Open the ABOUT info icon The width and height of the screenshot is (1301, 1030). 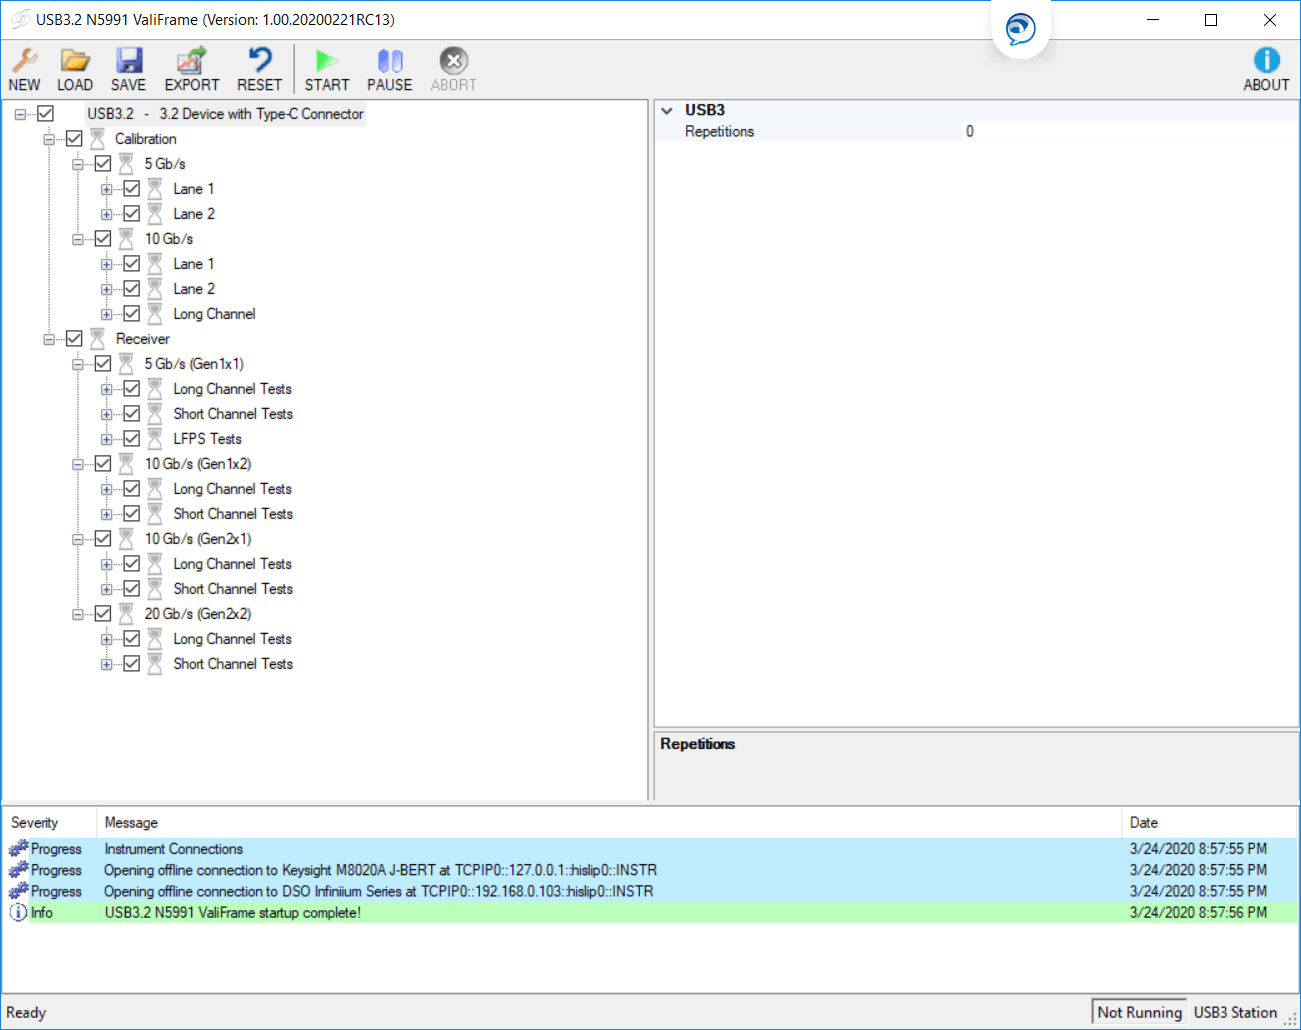pyautogui.click(x=1266, y=68)
